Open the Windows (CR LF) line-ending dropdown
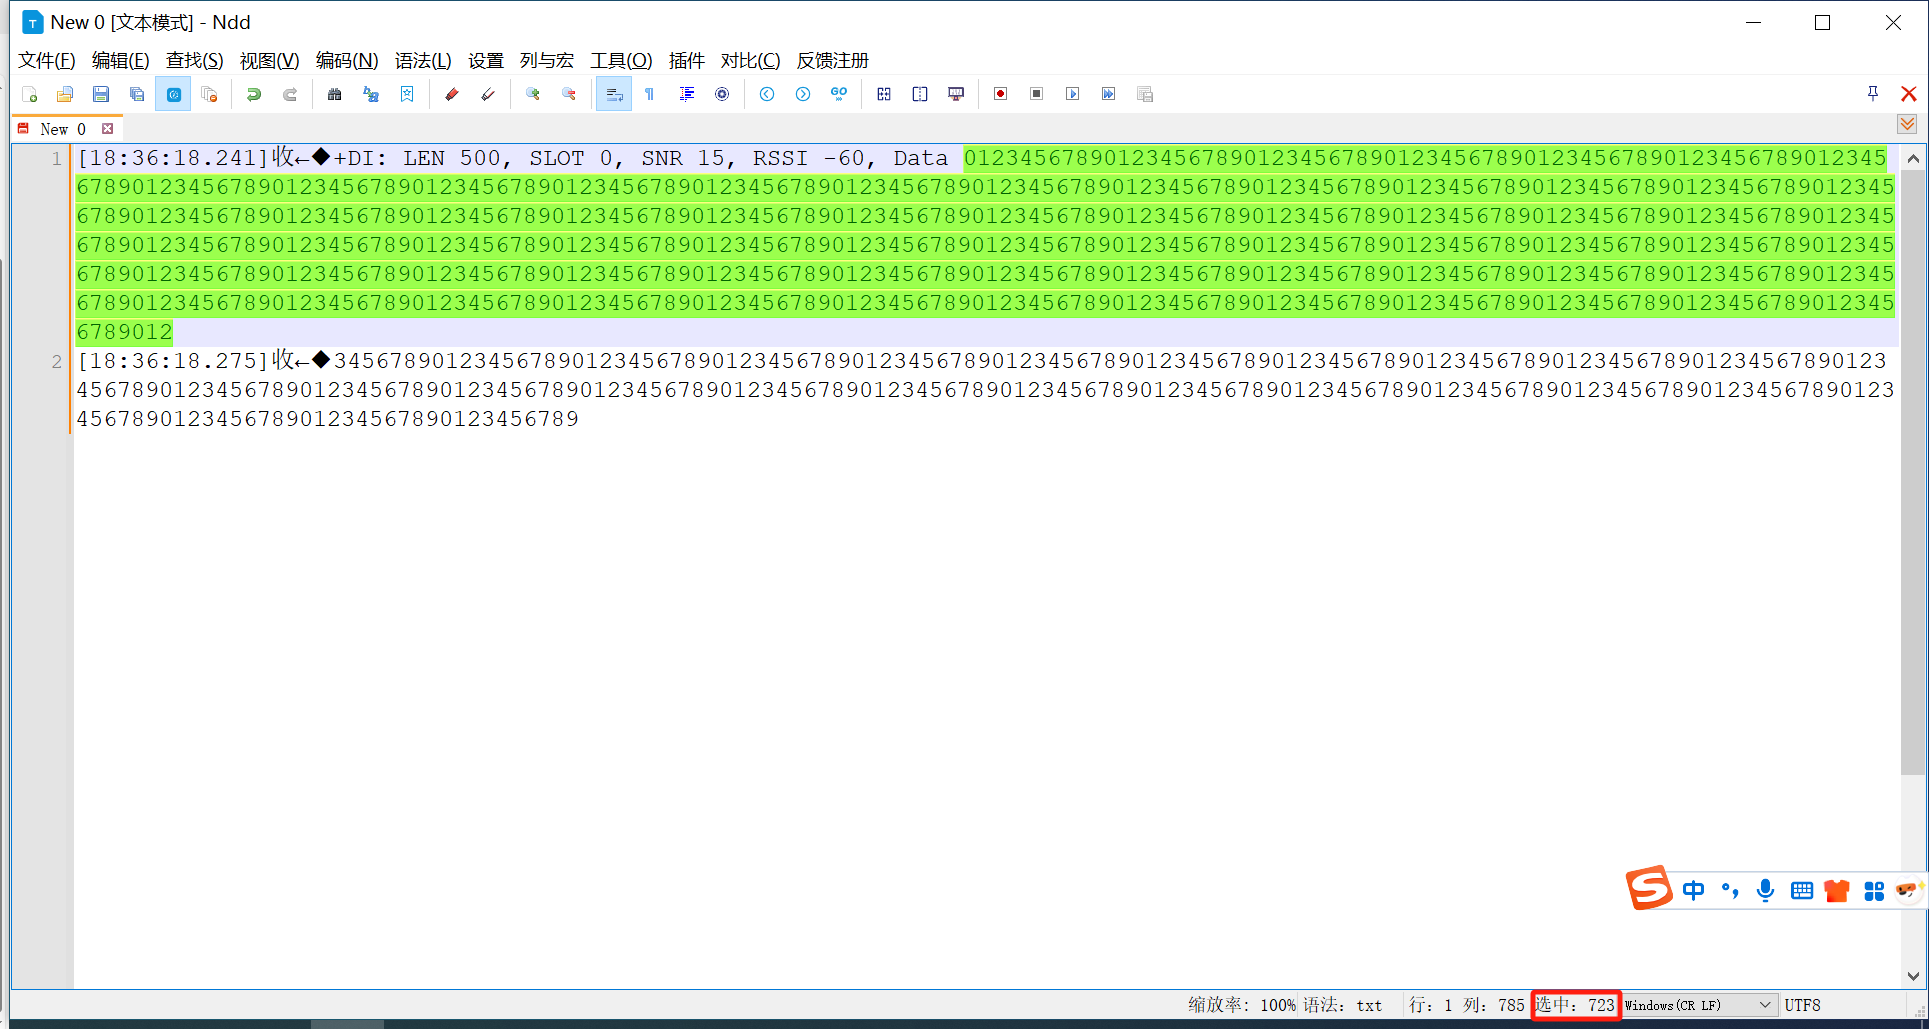This screenshot has width=1929, height=1029. 1698,1005
